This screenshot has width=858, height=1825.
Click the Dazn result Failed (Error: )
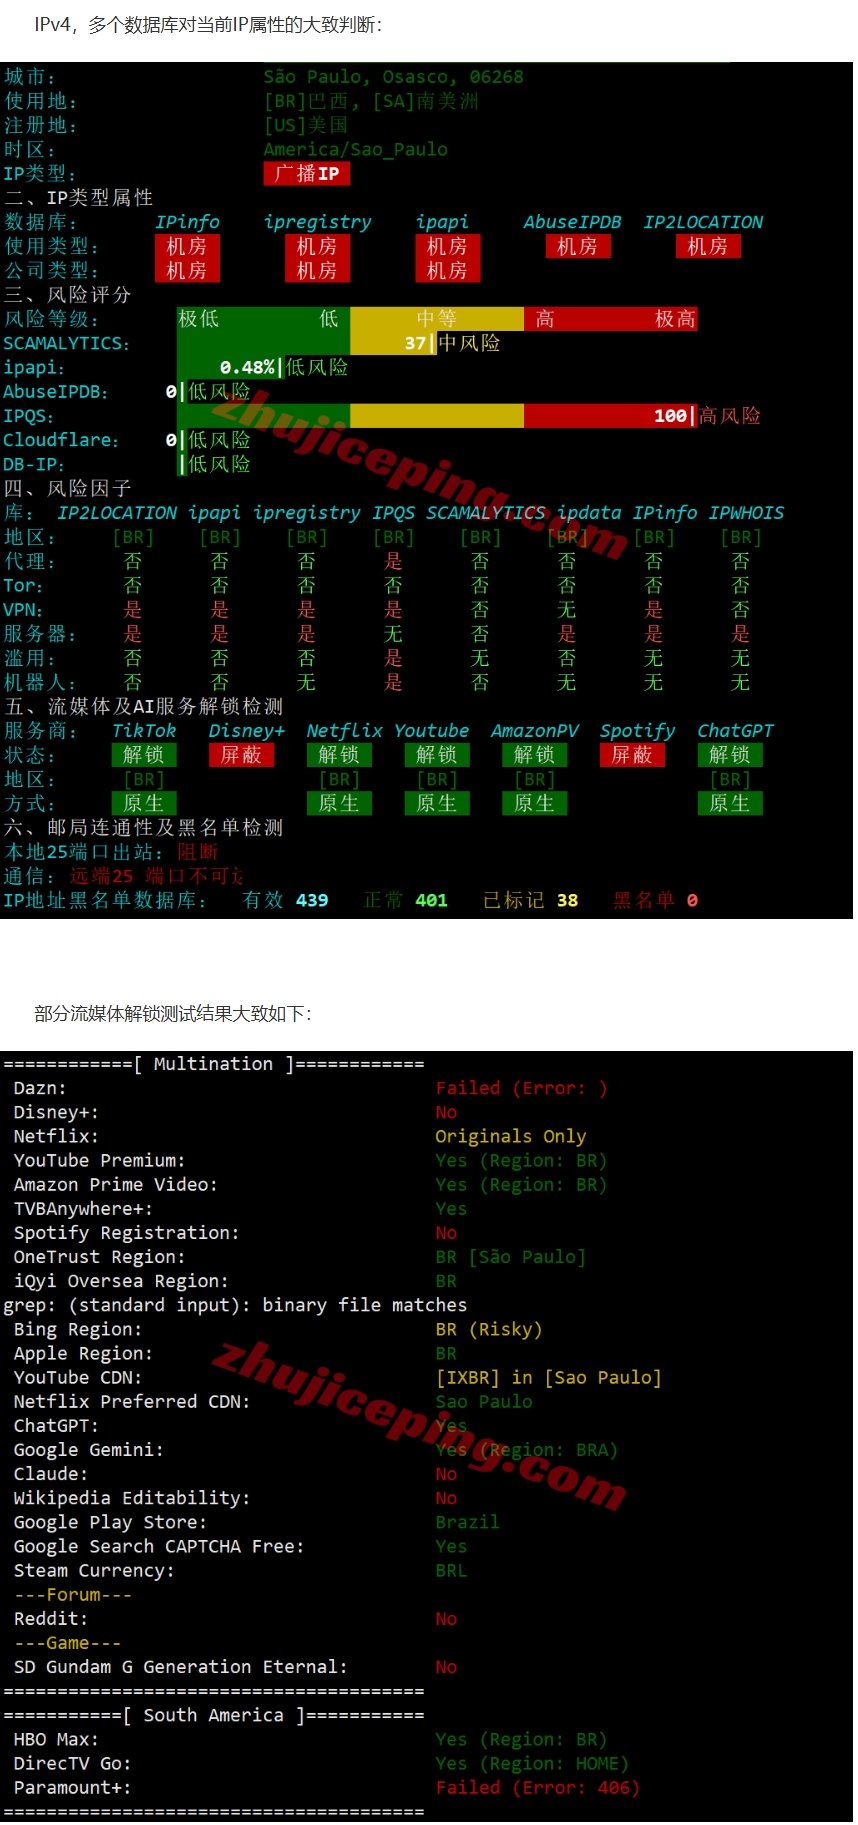(x=521, y=1088)
